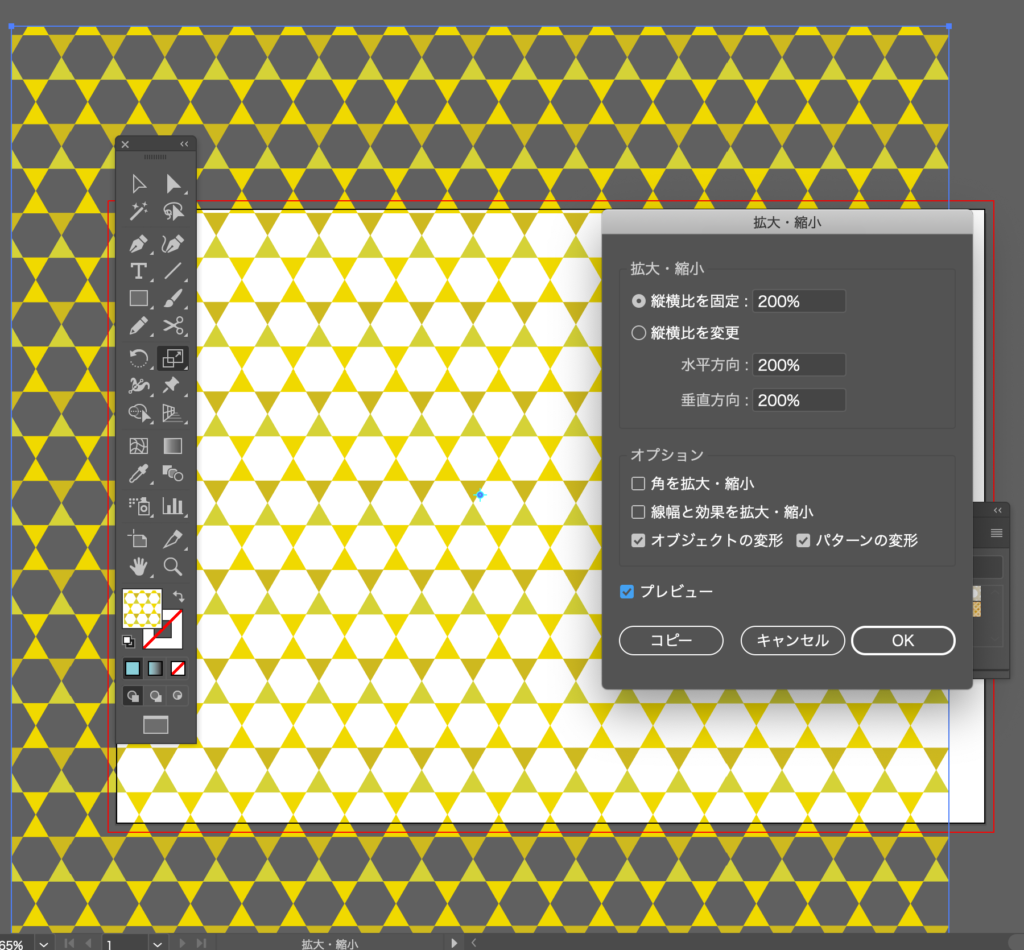Click the pattern fill color swatch
Image resolution: width=1024 pixels, height=950 pixels.
tap(142, 609)
